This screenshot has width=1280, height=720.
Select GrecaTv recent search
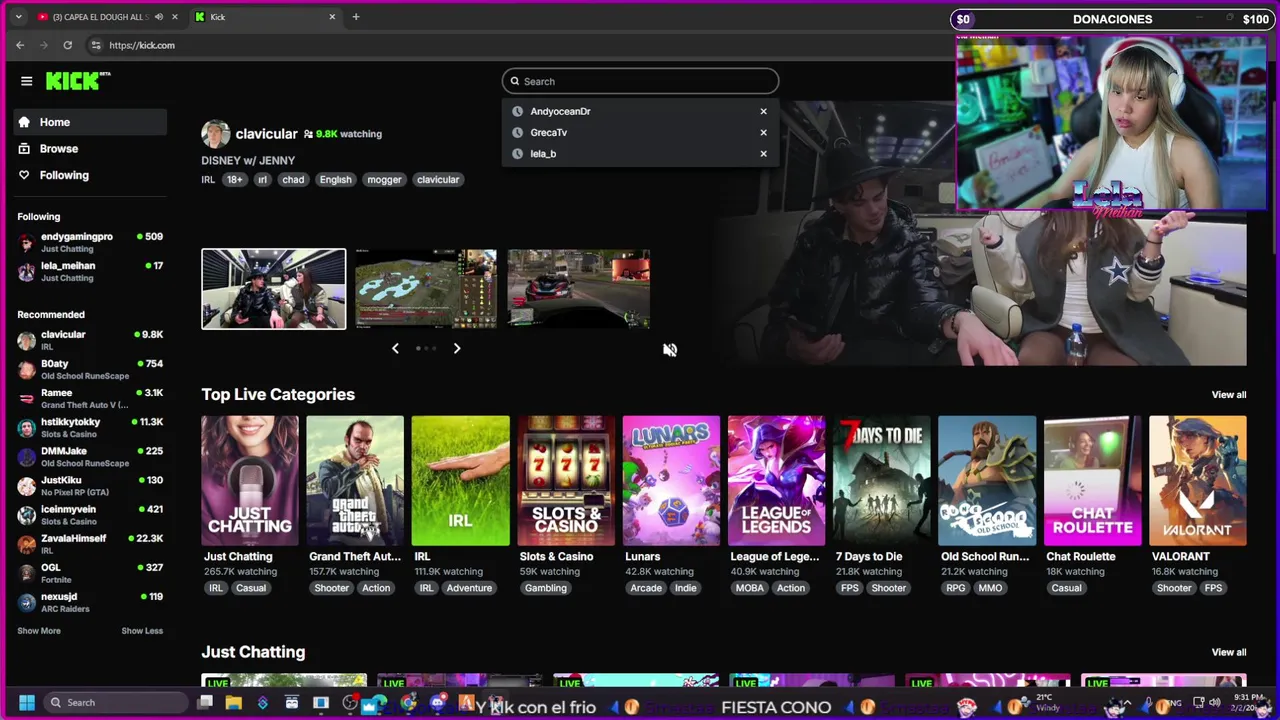(548, 132)
